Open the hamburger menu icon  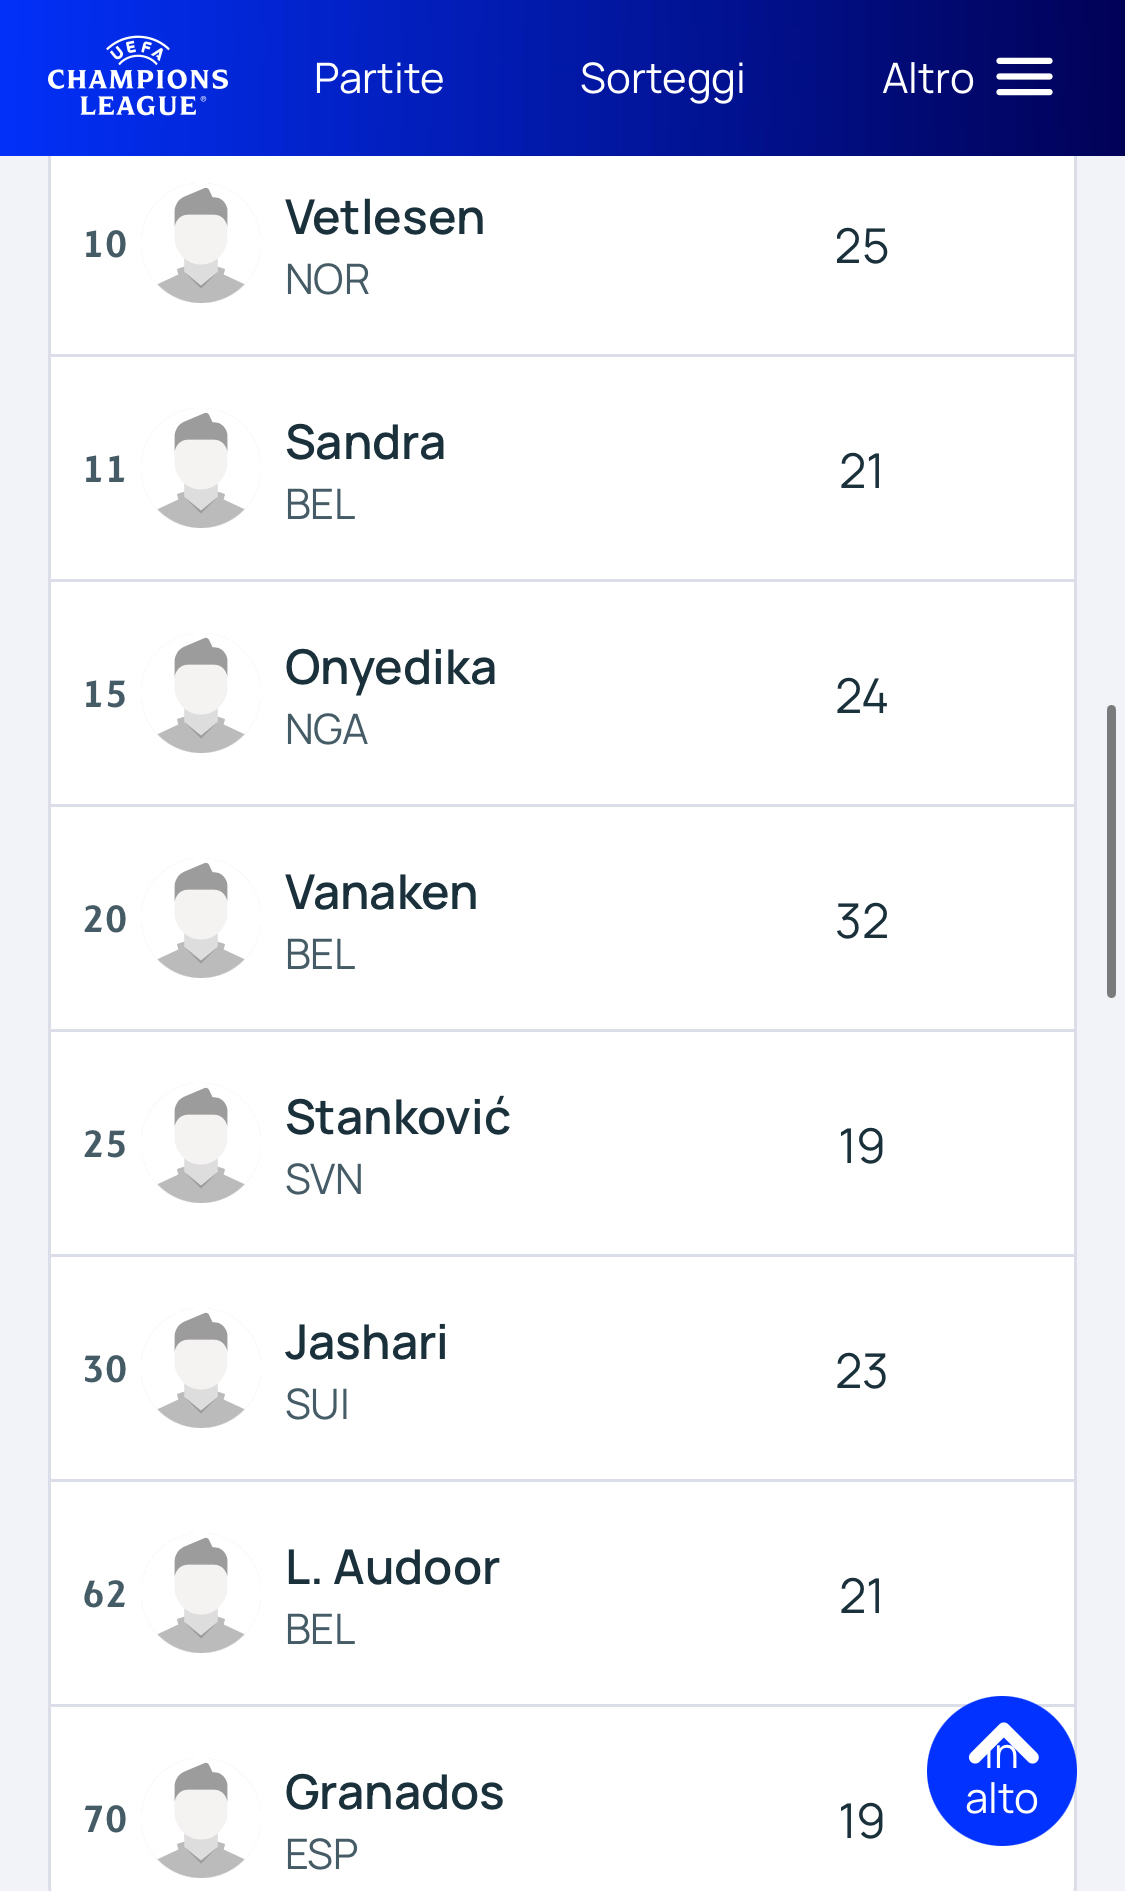click(x=1024, y=77)
